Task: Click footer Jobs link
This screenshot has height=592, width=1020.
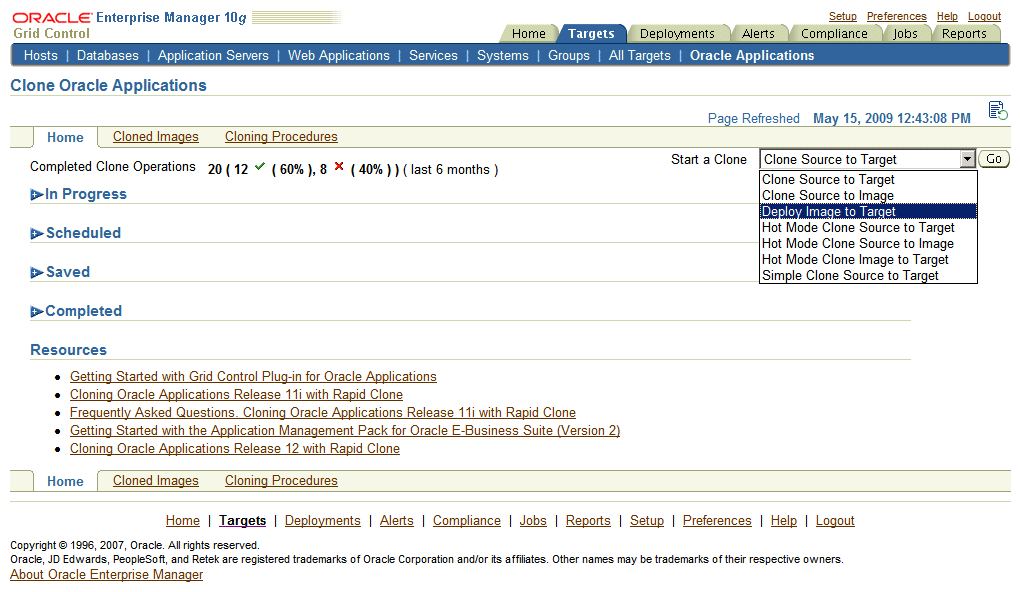Action: 533,520
